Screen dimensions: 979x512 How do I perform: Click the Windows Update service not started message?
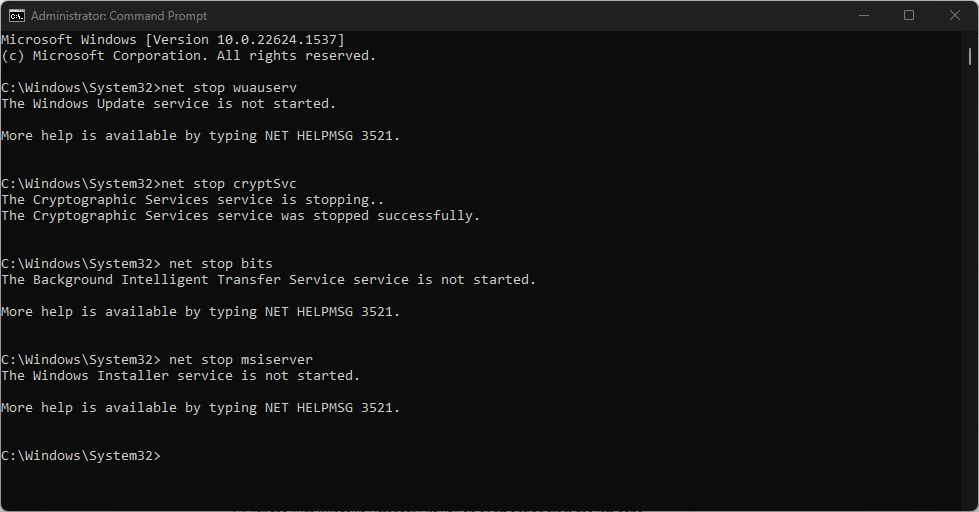click(168, 104)
